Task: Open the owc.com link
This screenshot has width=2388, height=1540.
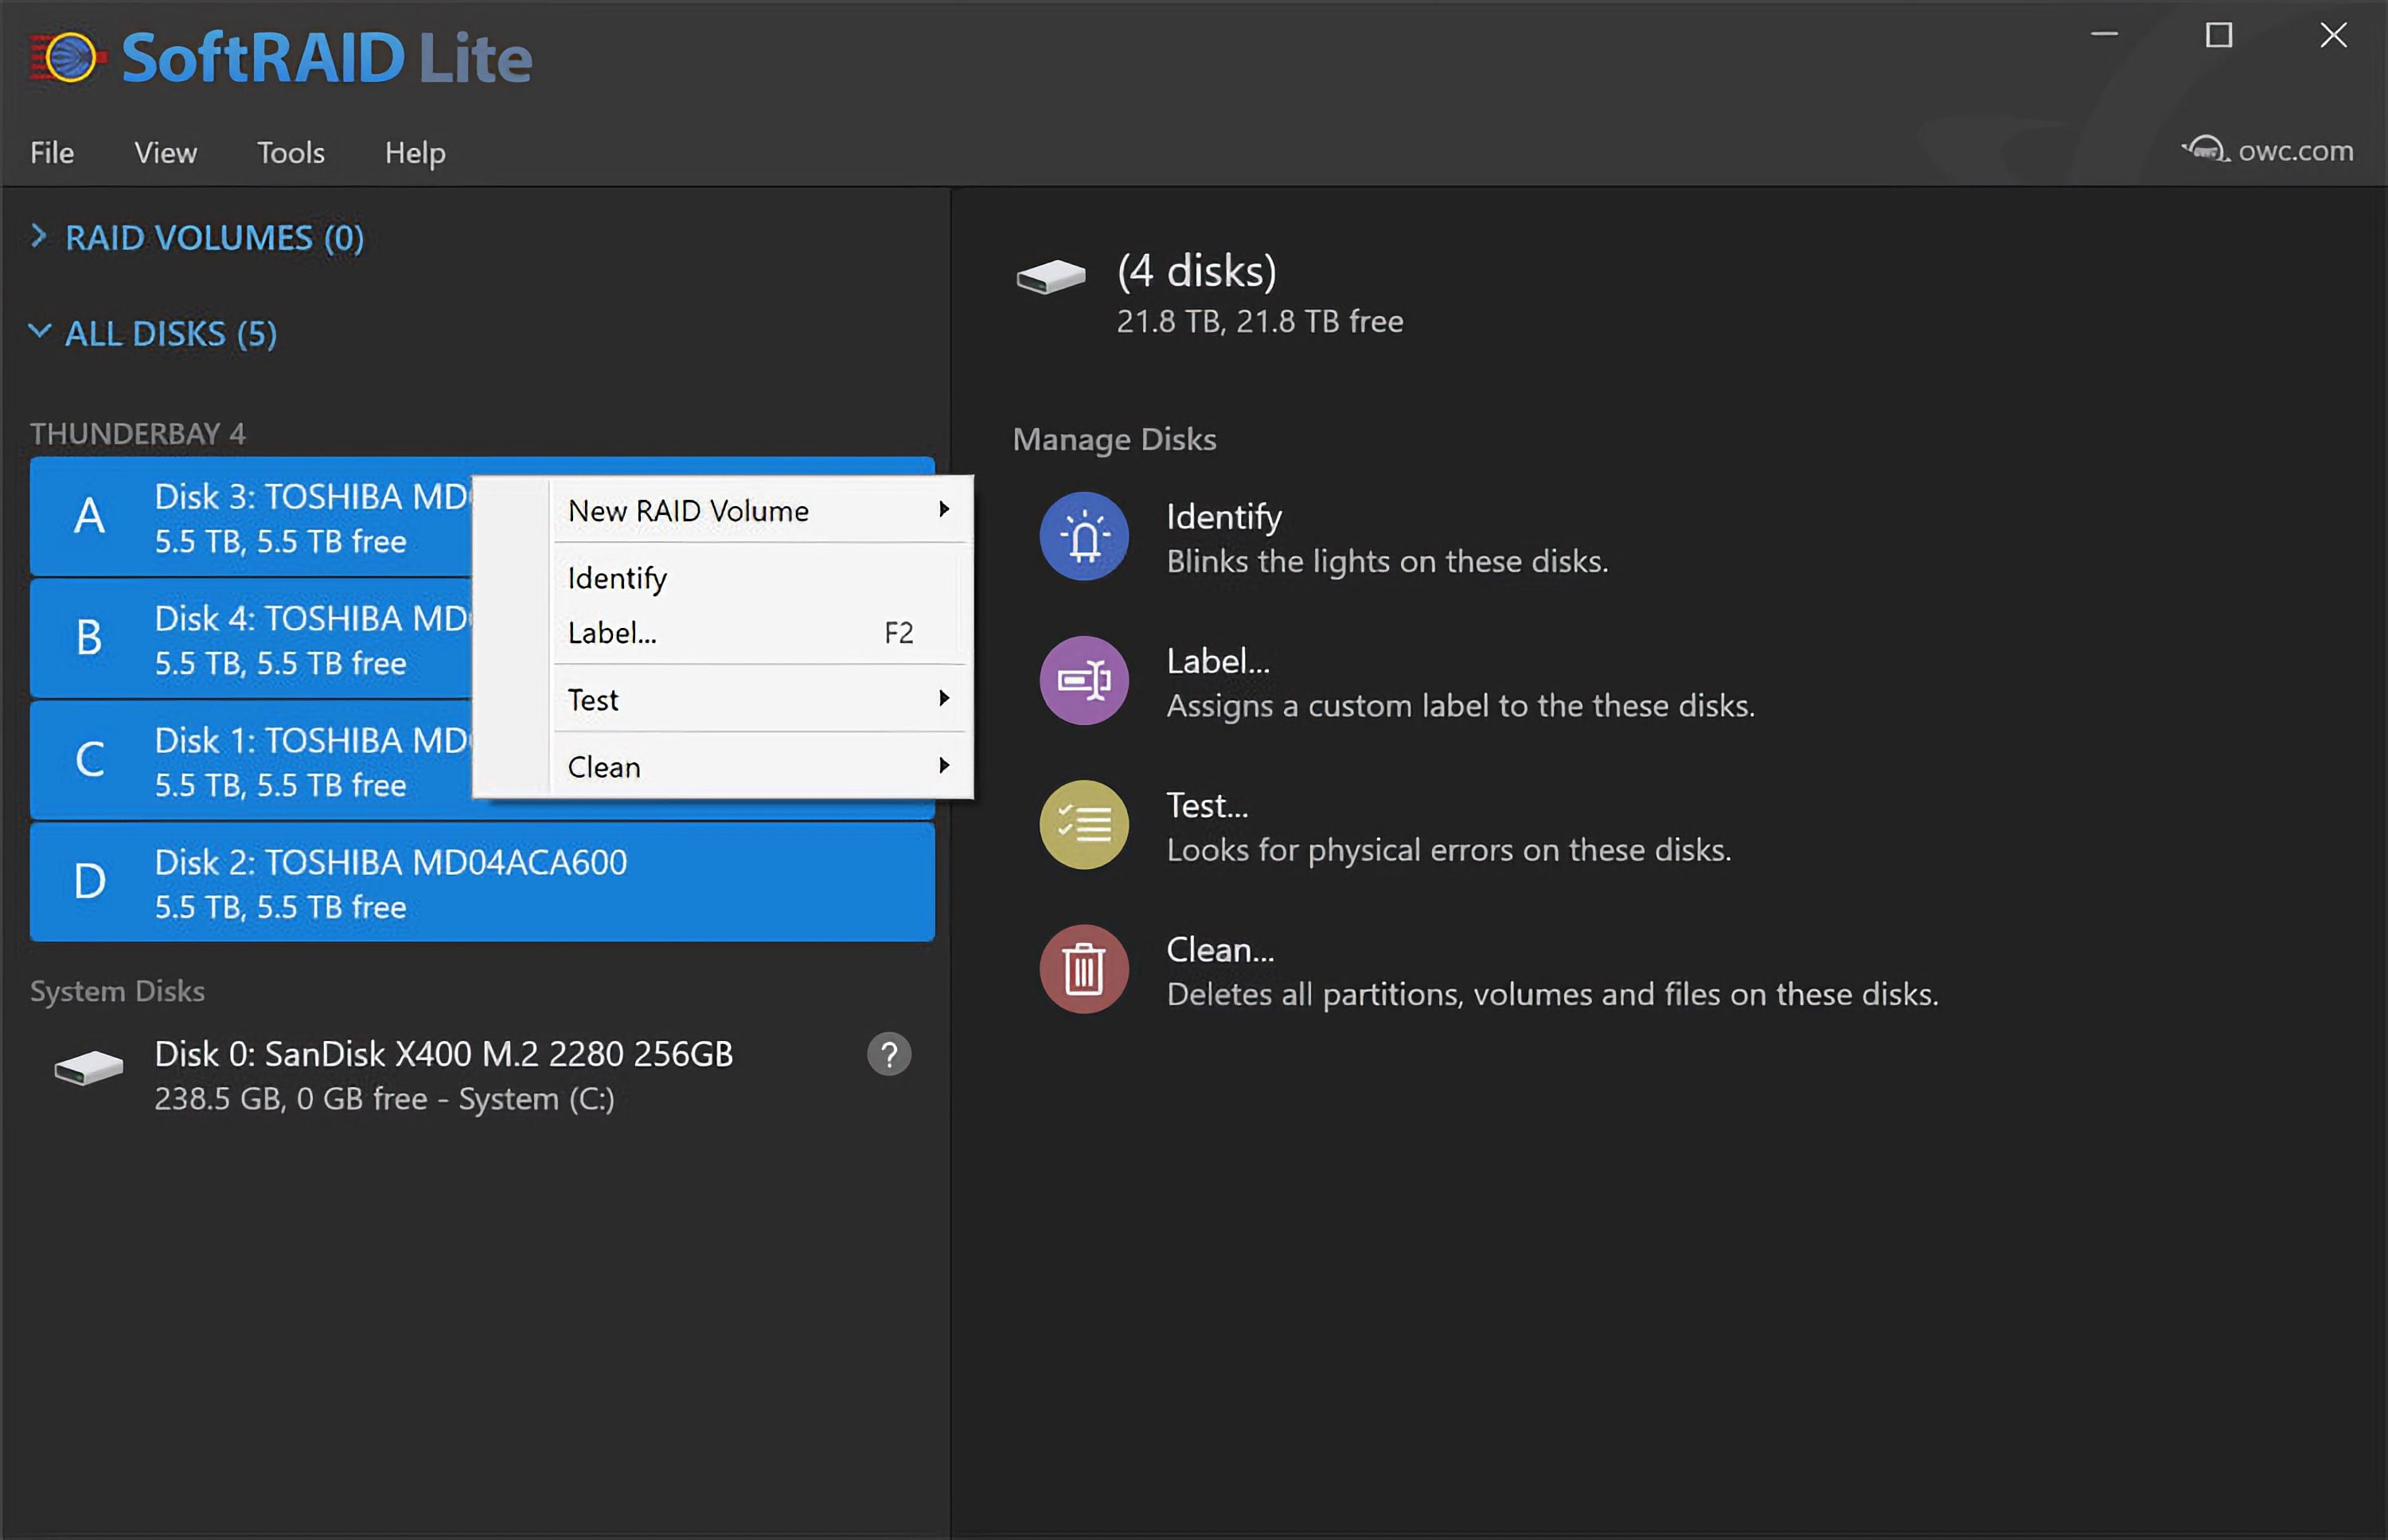Action: click(x=2295, y=150)
